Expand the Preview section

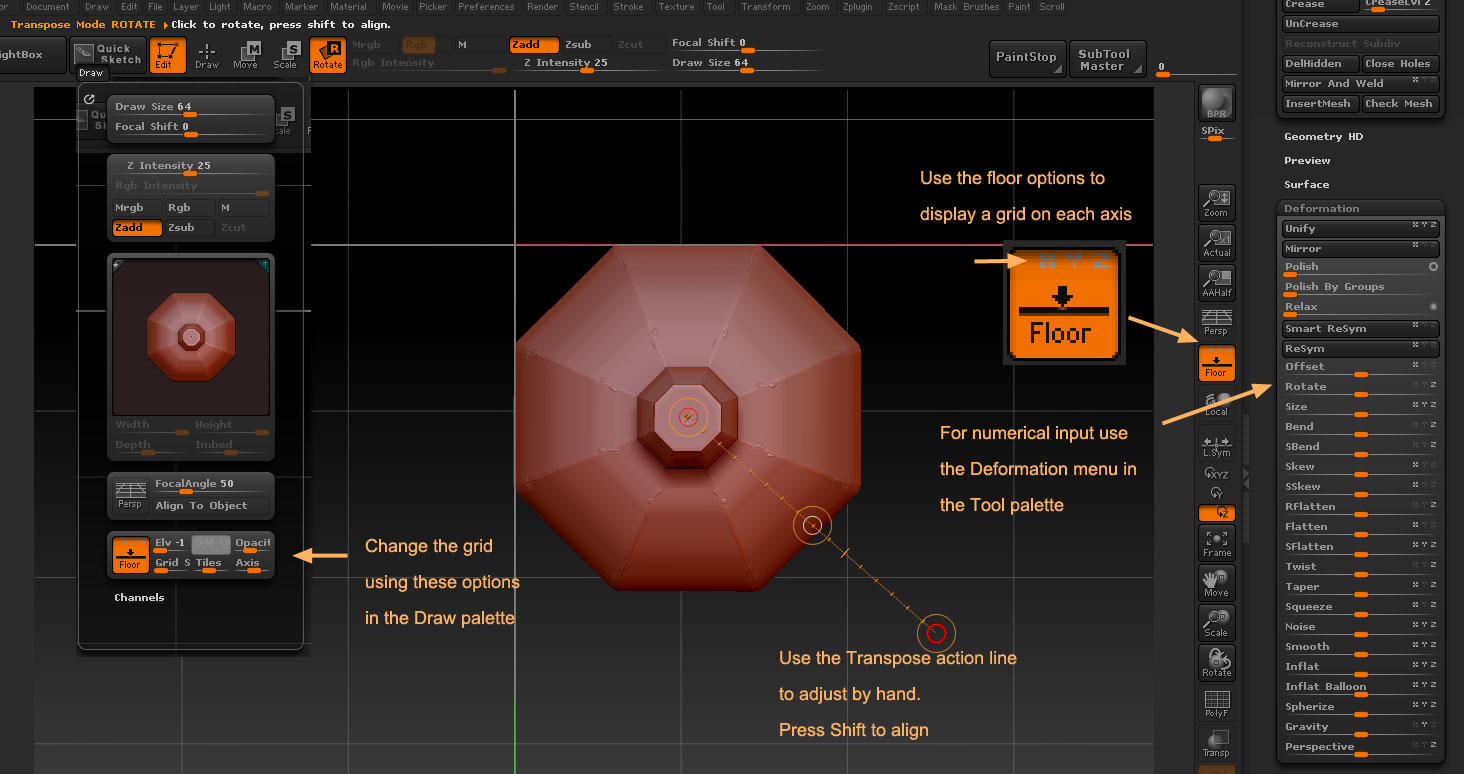[1306, 160]
